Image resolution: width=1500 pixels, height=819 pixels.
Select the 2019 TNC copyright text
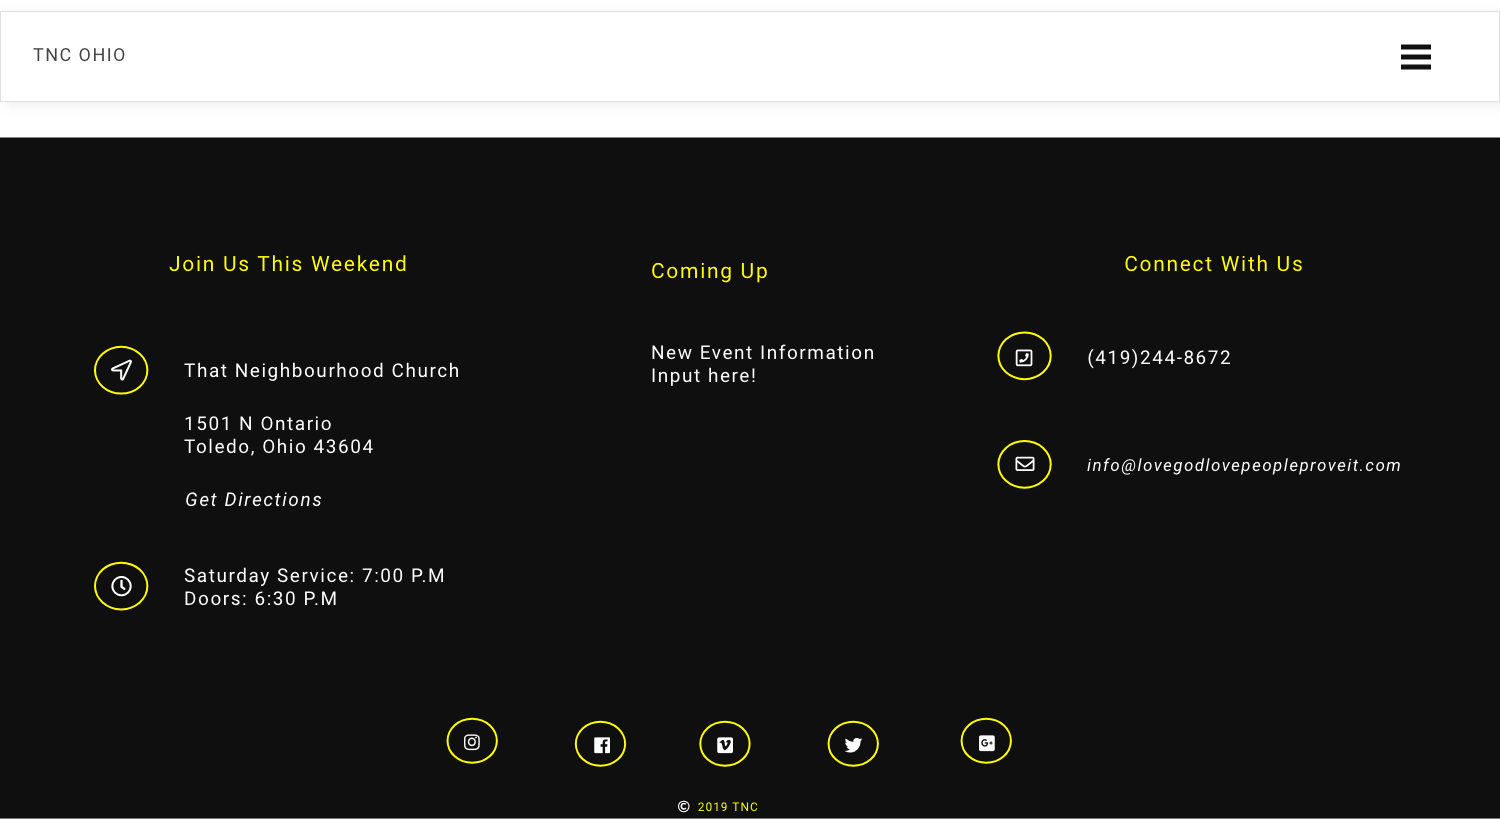click(x=727, y=807)
